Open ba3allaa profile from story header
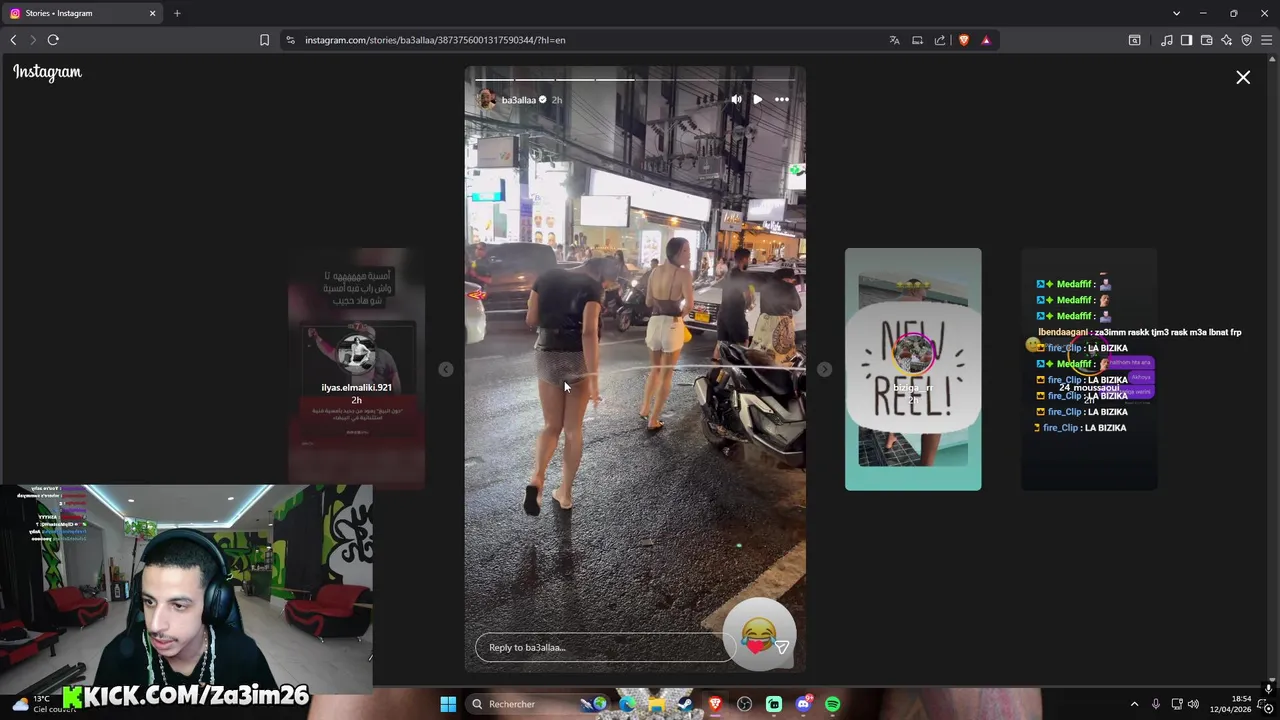Viewport: 1280px width, 720px height. point(518,100)
